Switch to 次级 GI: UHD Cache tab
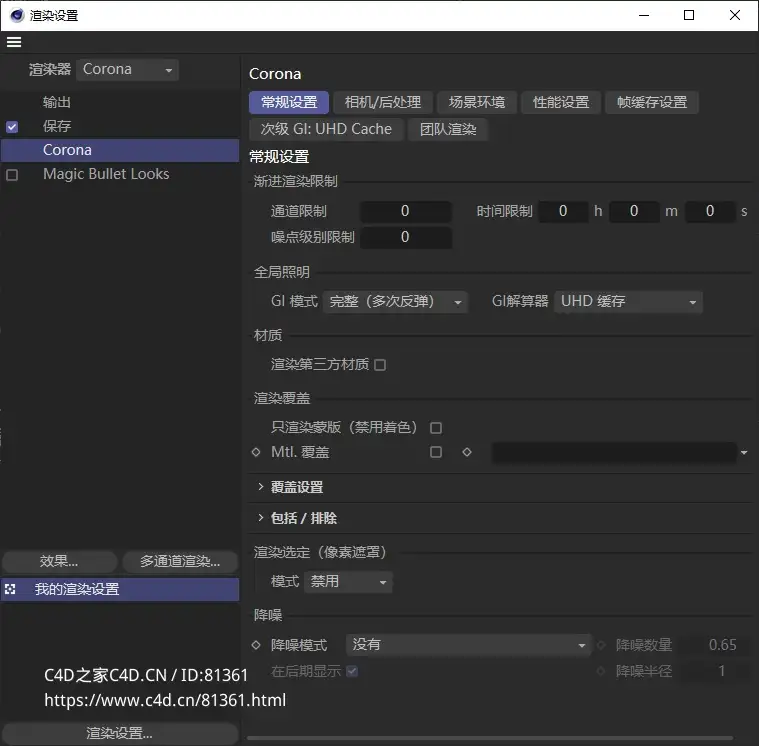The width and height of the screenshot is (759, 746). [326, 129]
